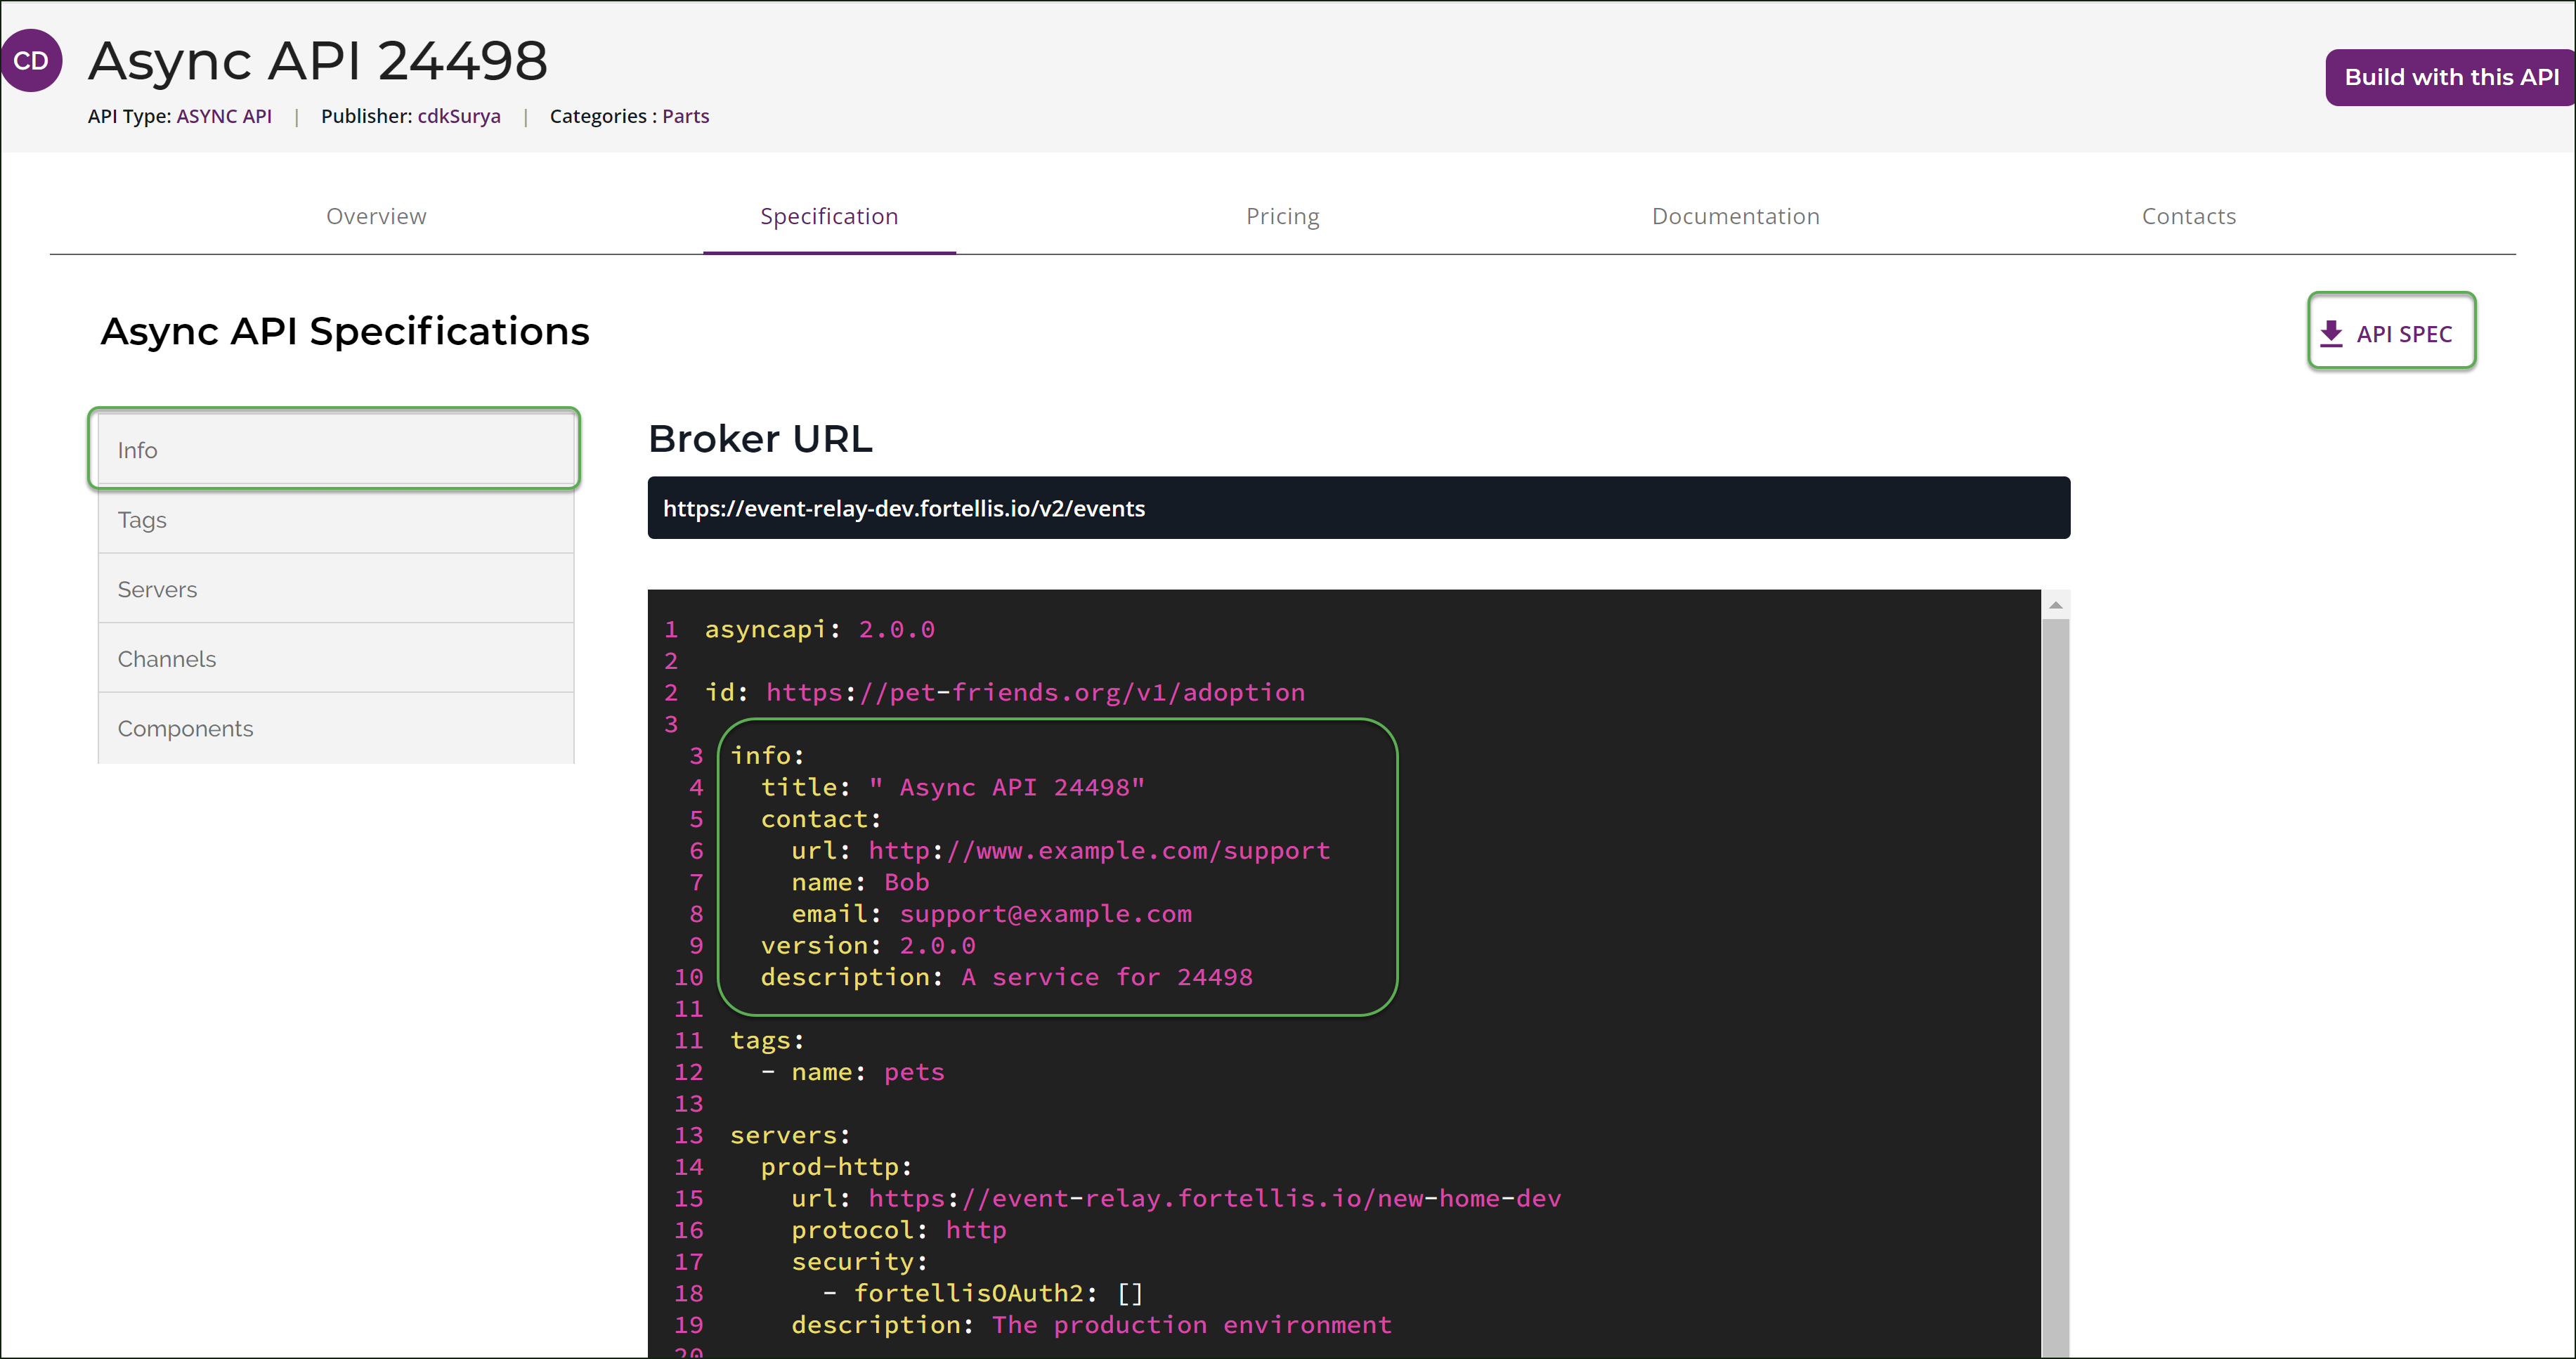Open the Pricing tab
Viewport: 2576px width, 1359px height.
(1282, 216)
